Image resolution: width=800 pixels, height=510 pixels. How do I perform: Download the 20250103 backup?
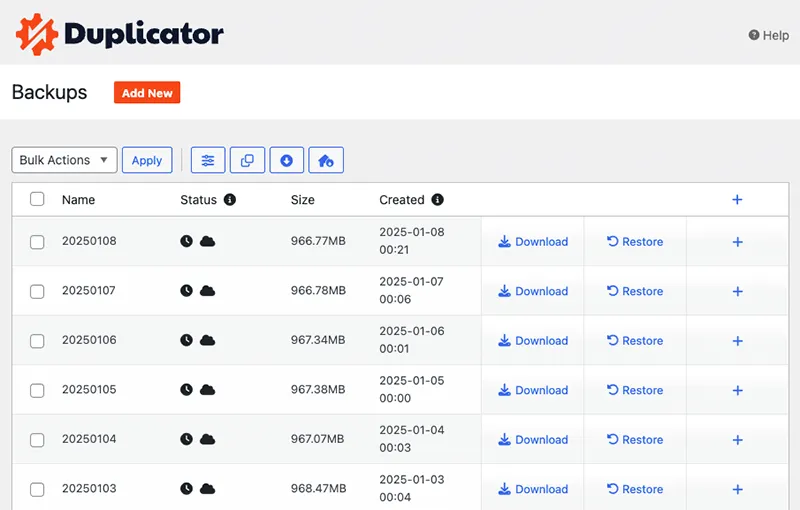point(533,489)
